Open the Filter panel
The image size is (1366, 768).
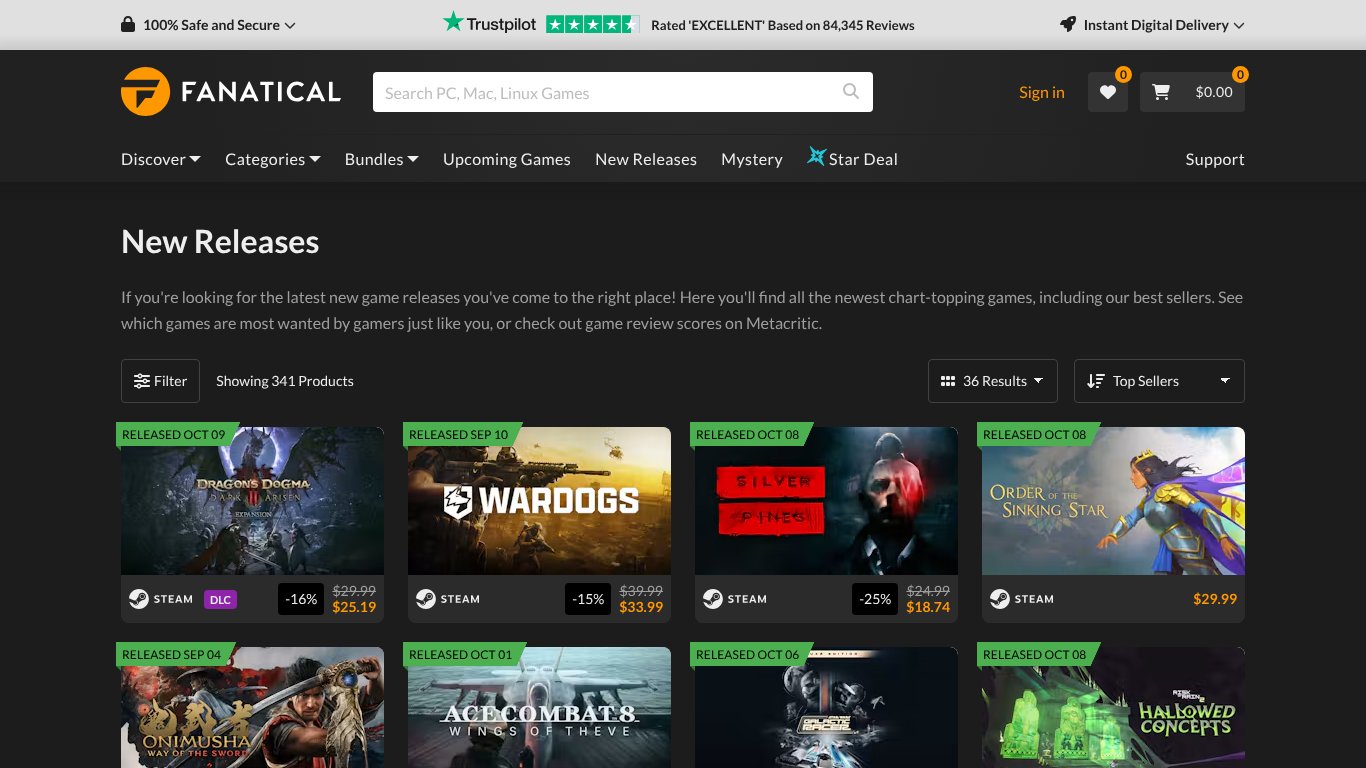click(160, 381)
